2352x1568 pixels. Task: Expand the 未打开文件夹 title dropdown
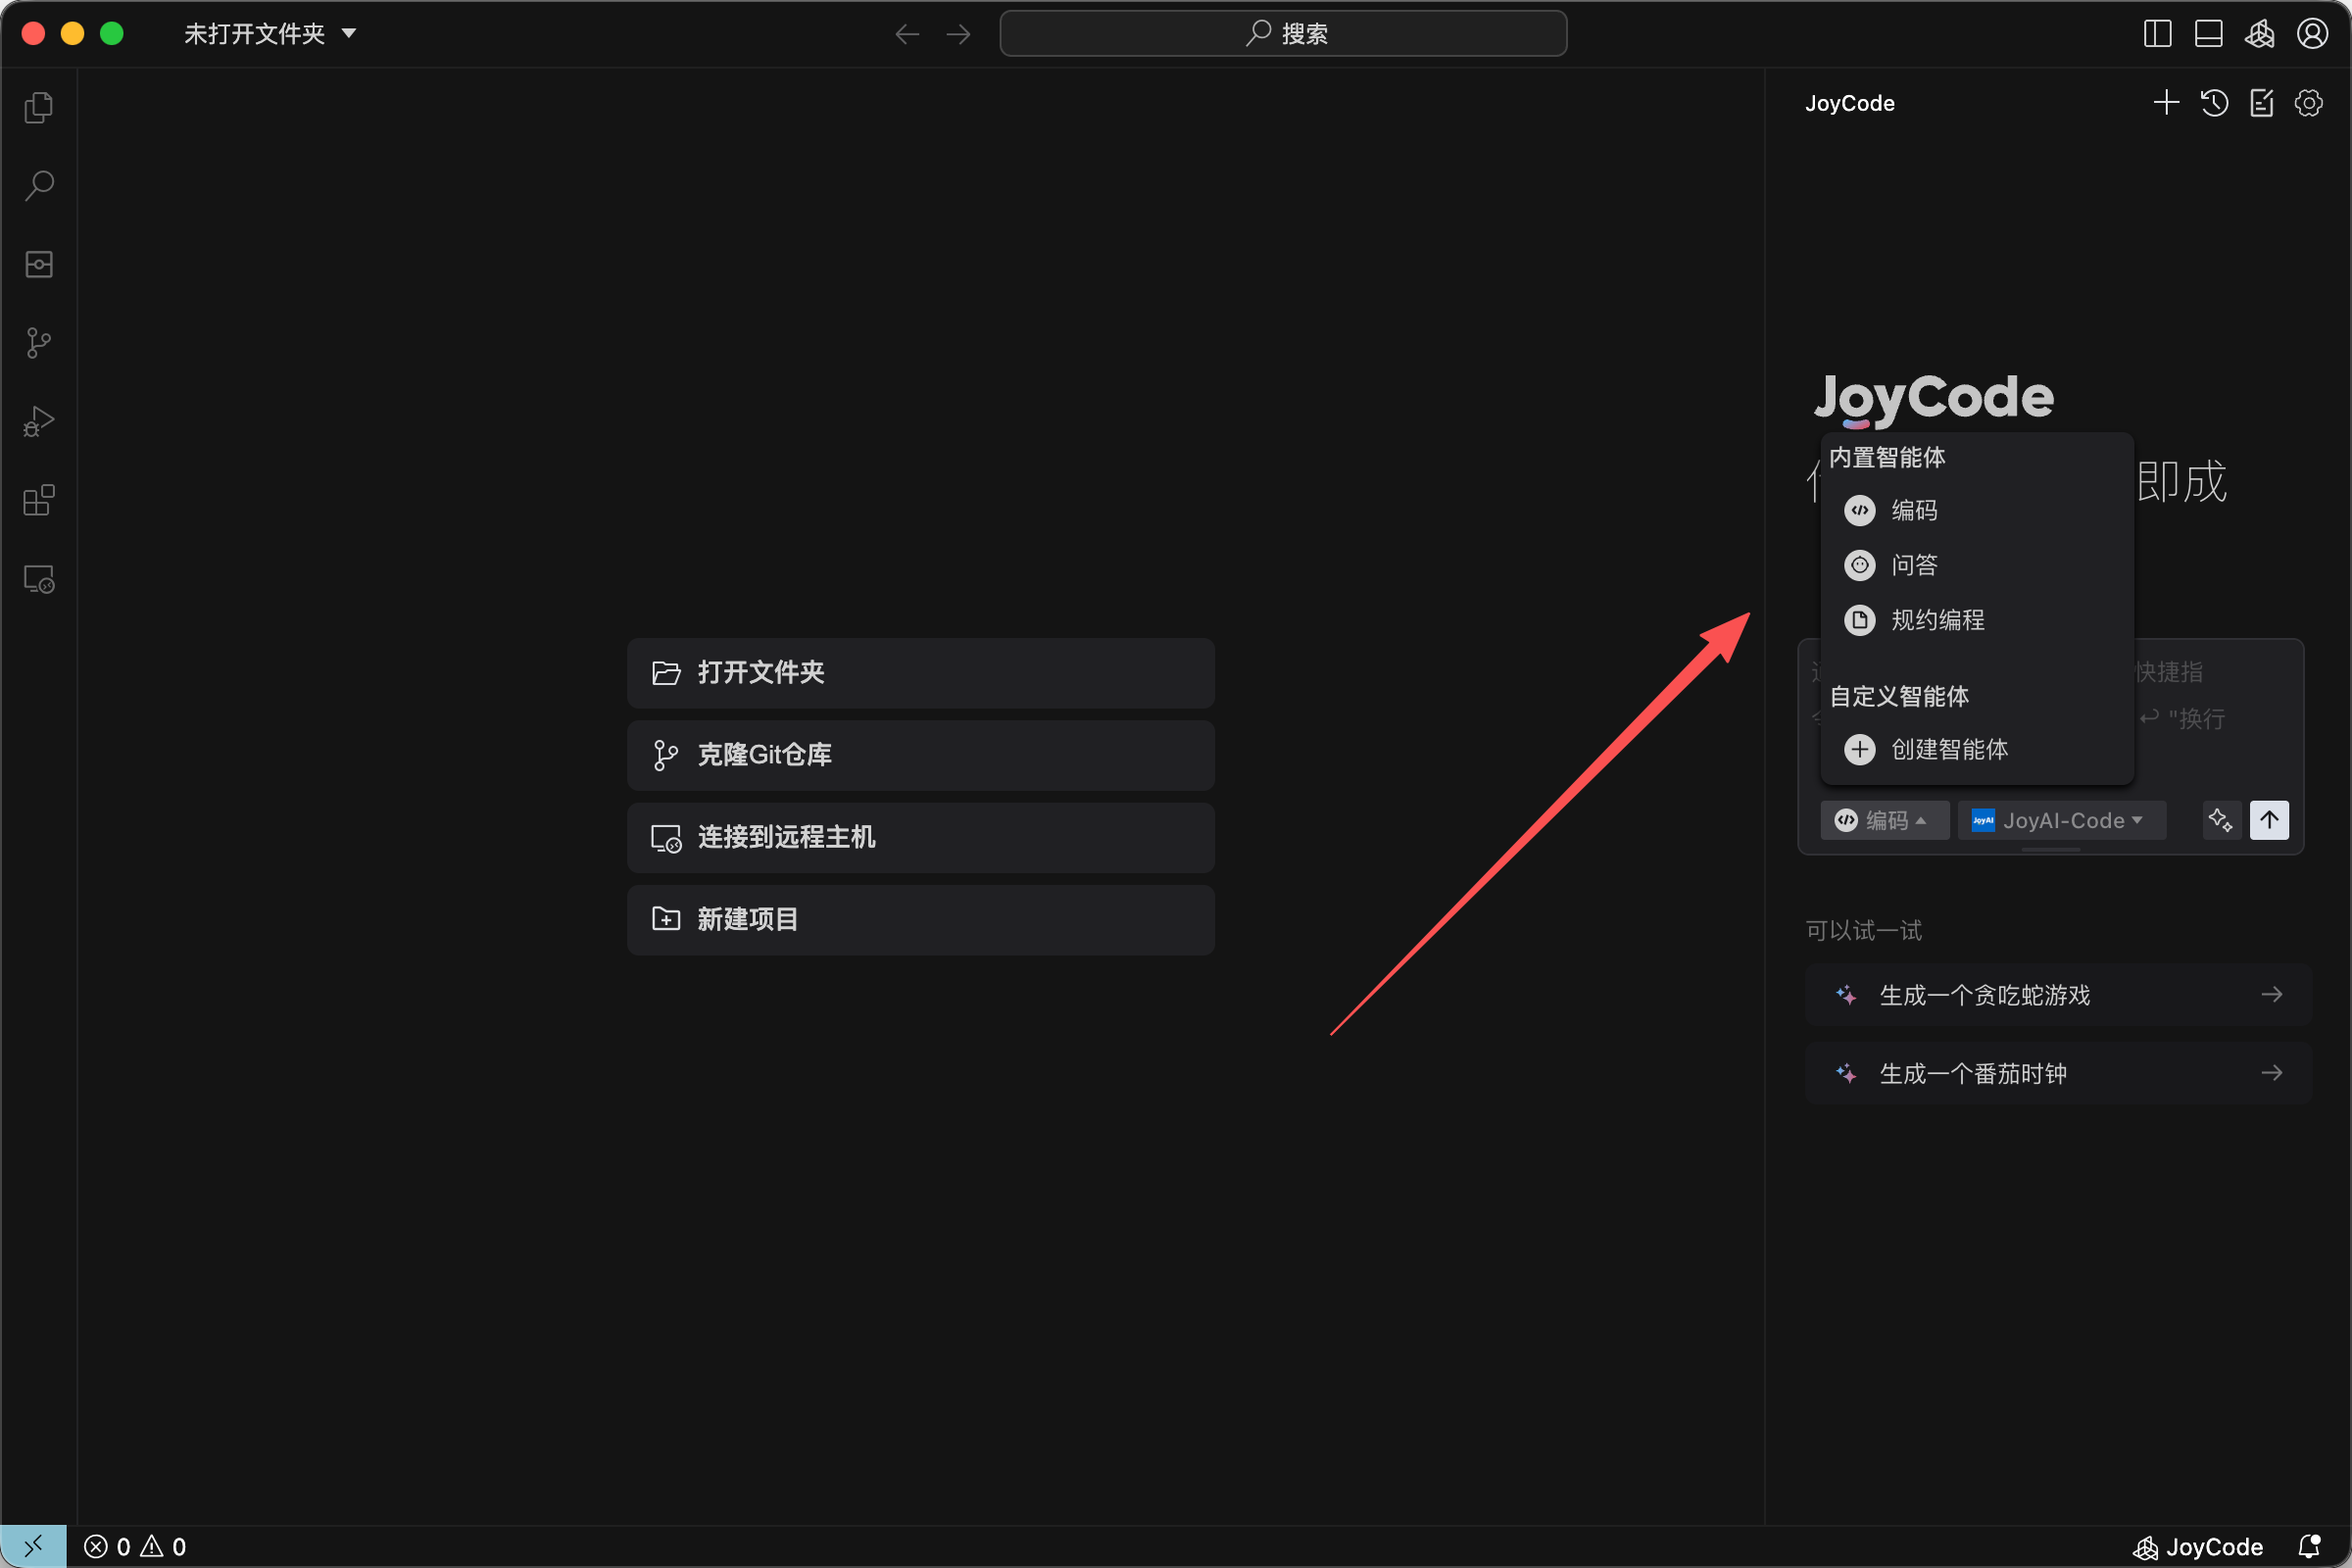pos(269,34)
